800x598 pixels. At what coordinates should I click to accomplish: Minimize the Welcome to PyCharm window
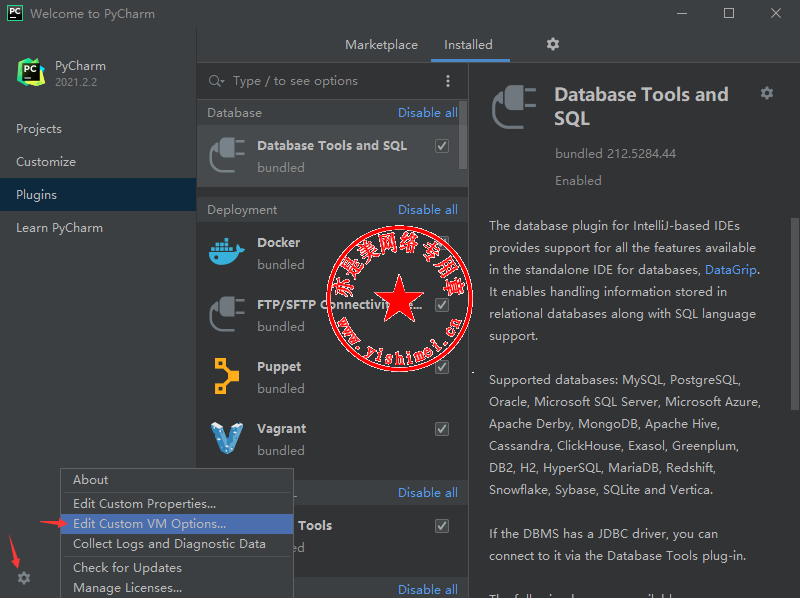[682, 13]
